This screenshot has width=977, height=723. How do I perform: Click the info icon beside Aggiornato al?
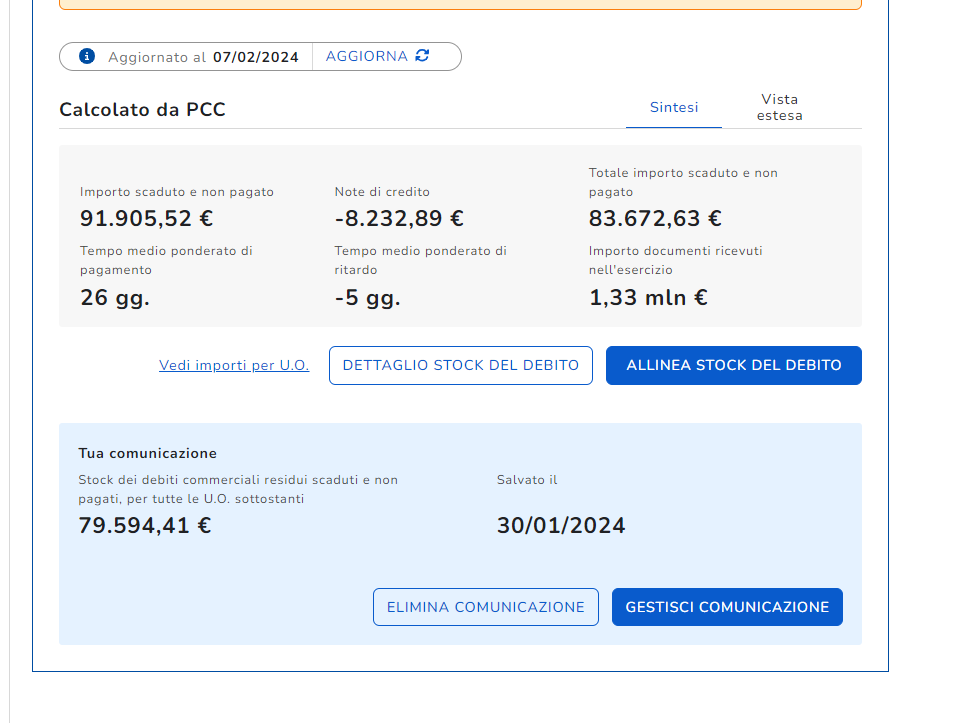pyautogui.click(x=87, y=57)
